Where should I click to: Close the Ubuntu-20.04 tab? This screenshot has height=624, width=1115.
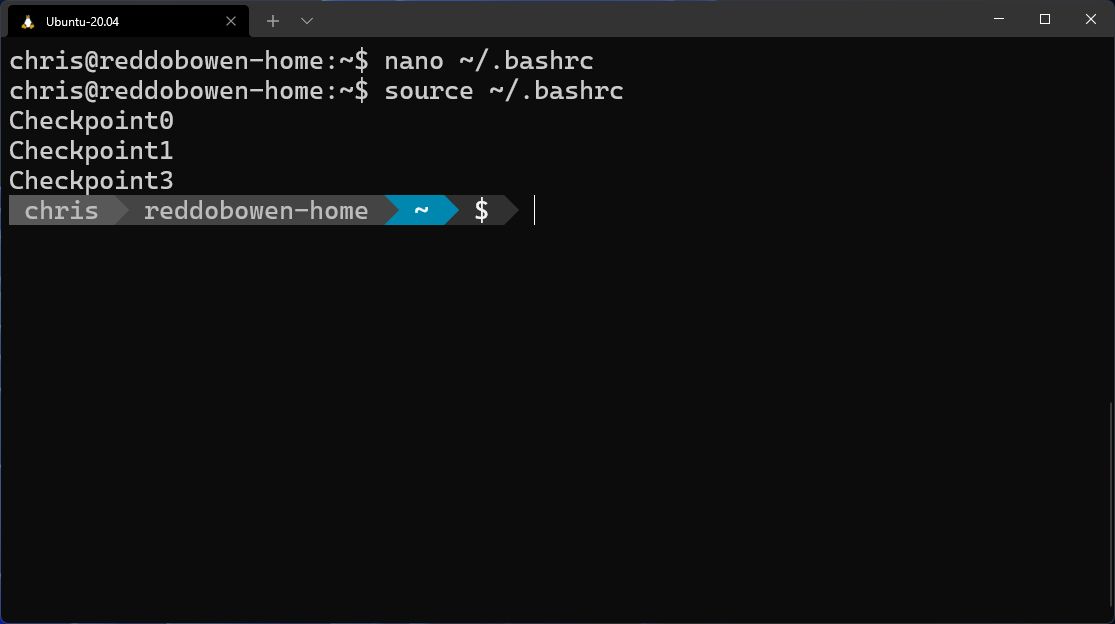(x=231, y=21)
